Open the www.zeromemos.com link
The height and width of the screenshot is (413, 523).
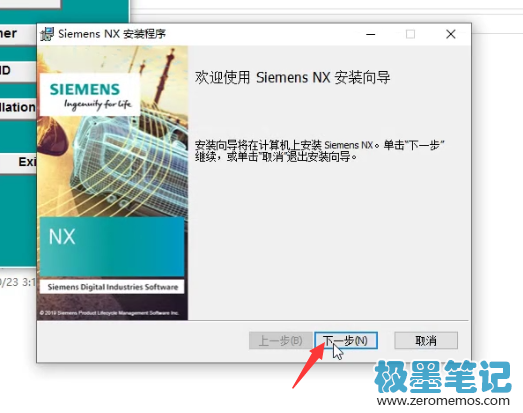pos(443,401)
